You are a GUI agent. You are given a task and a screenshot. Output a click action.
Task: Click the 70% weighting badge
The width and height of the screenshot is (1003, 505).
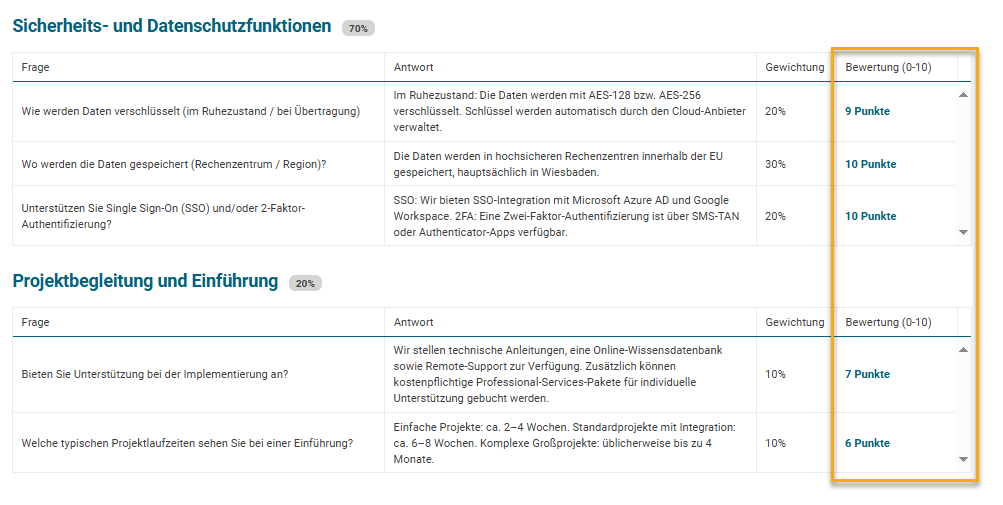(x=358, y=29)
